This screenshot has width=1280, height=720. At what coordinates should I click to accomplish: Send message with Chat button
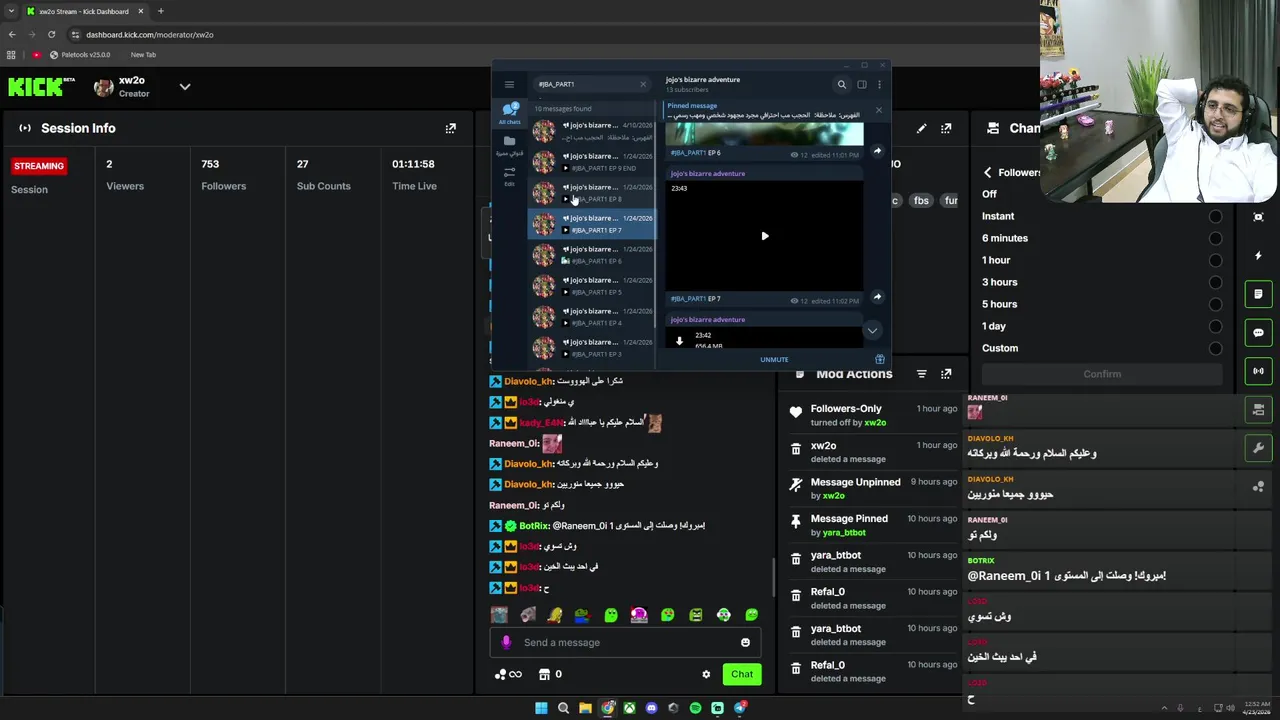point(741,674)
